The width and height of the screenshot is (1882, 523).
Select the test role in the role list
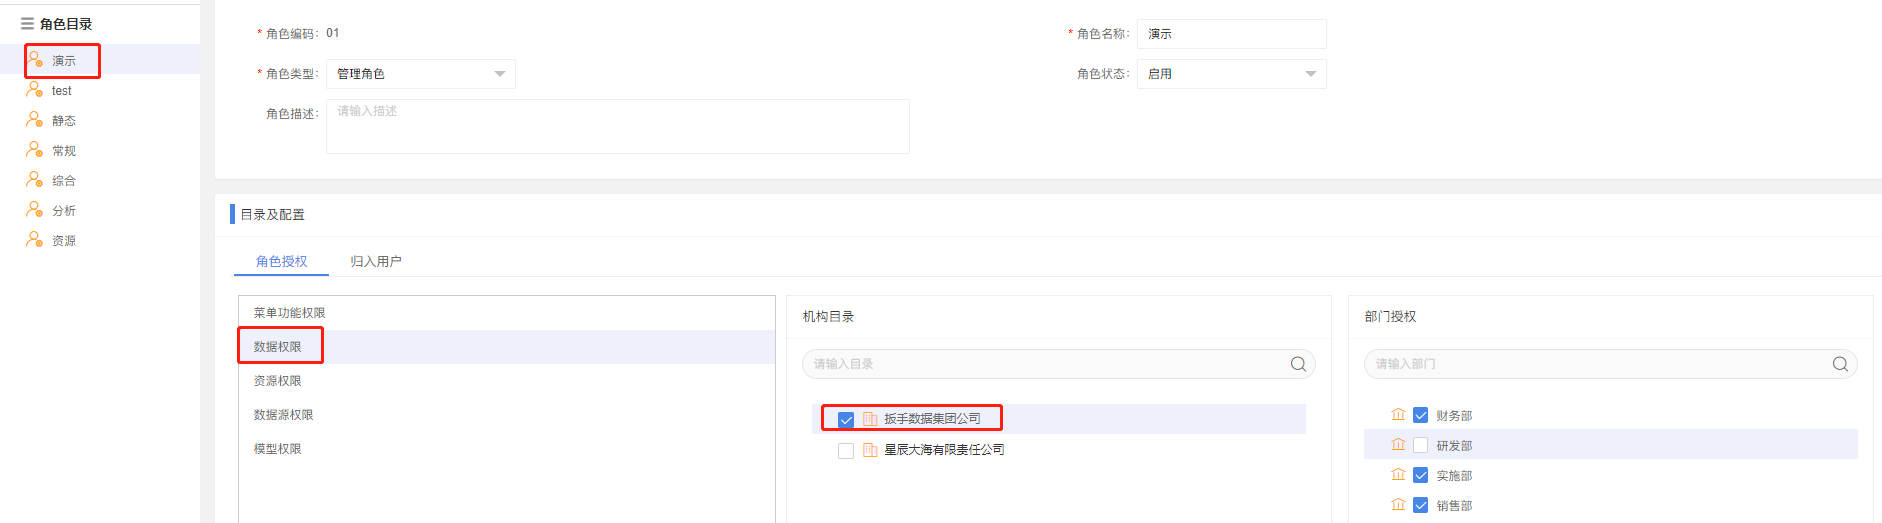pos(100,90)
